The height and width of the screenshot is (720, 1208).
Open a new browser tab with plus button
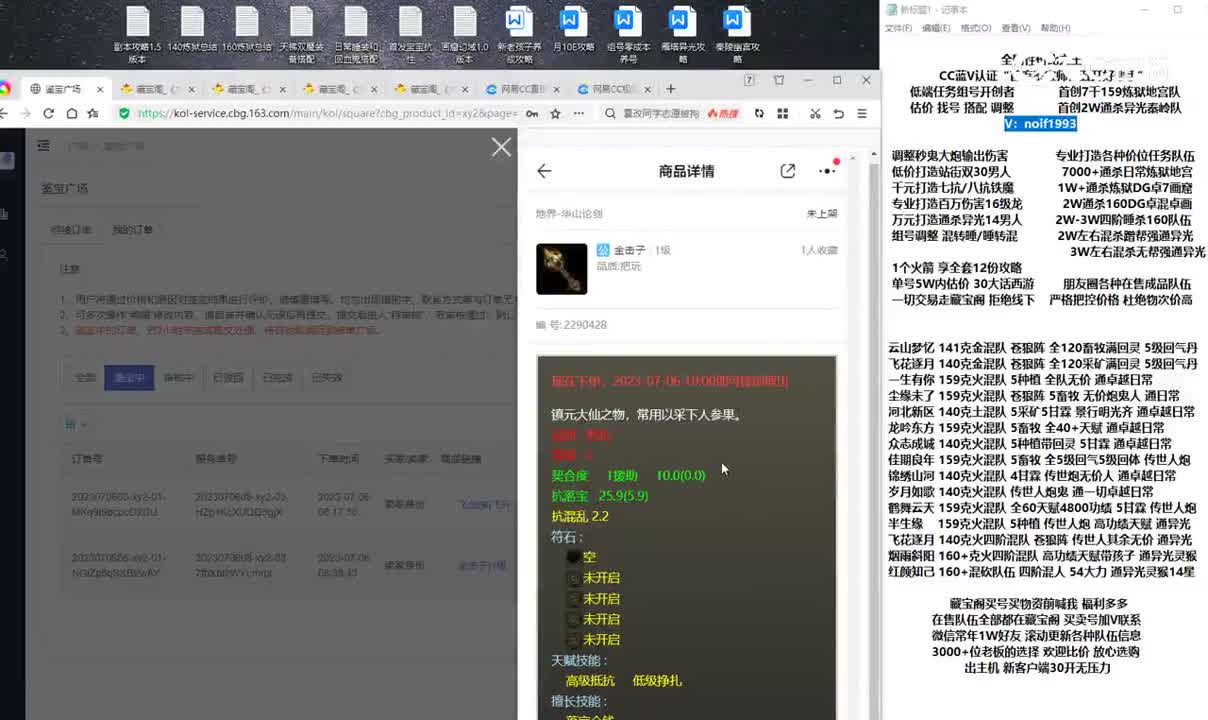pyautogui.click(x=670, y=89)
